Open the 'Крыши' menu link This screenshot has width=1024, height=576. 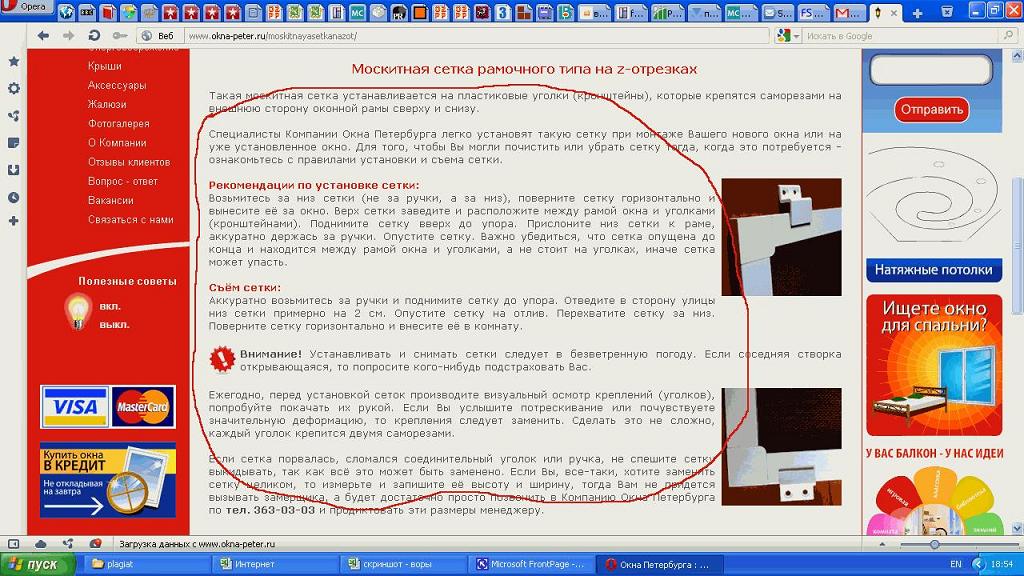(104, 66)
